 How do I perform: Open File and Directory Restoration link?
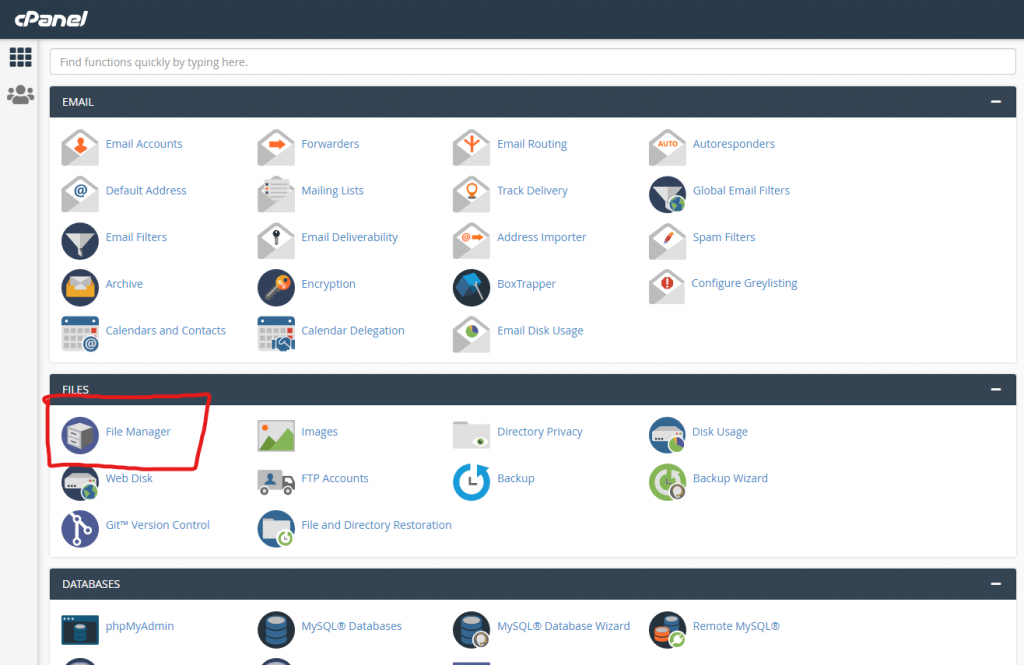(x=376, y=525)
